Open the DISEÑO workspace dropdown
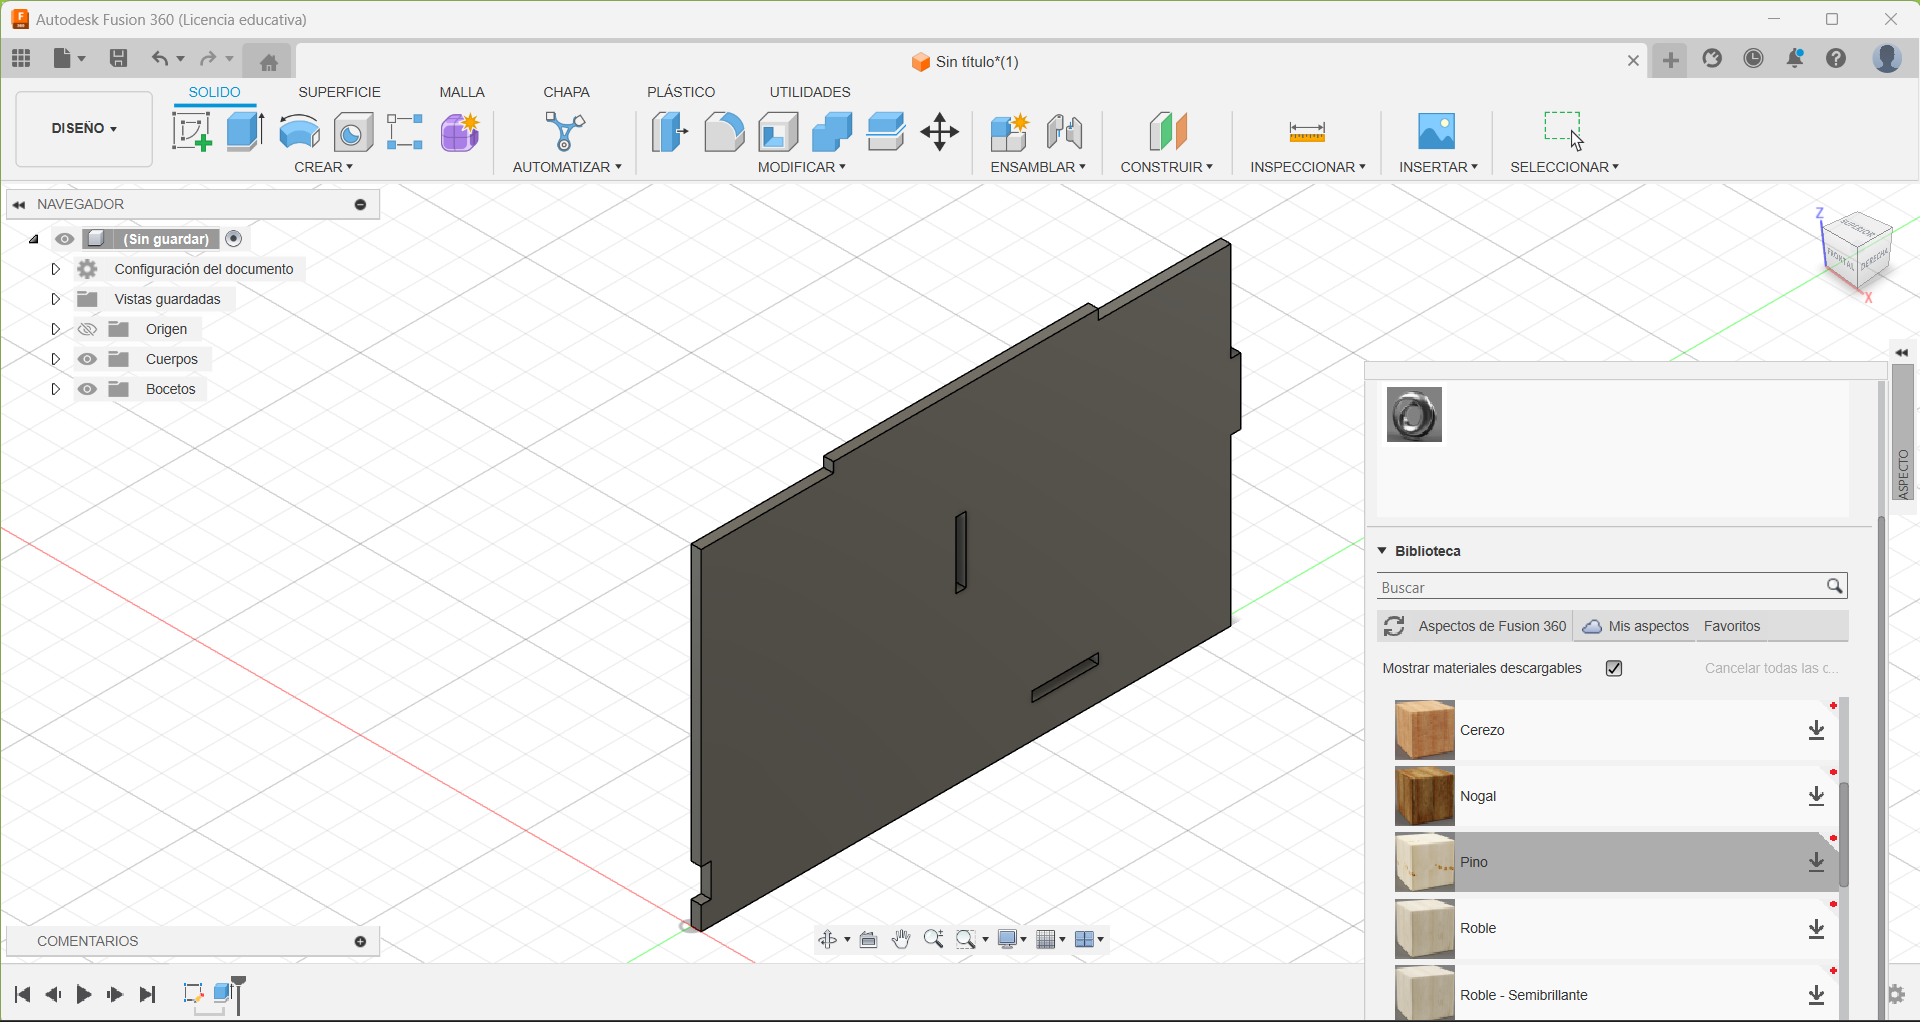 (x=84, y=129)
